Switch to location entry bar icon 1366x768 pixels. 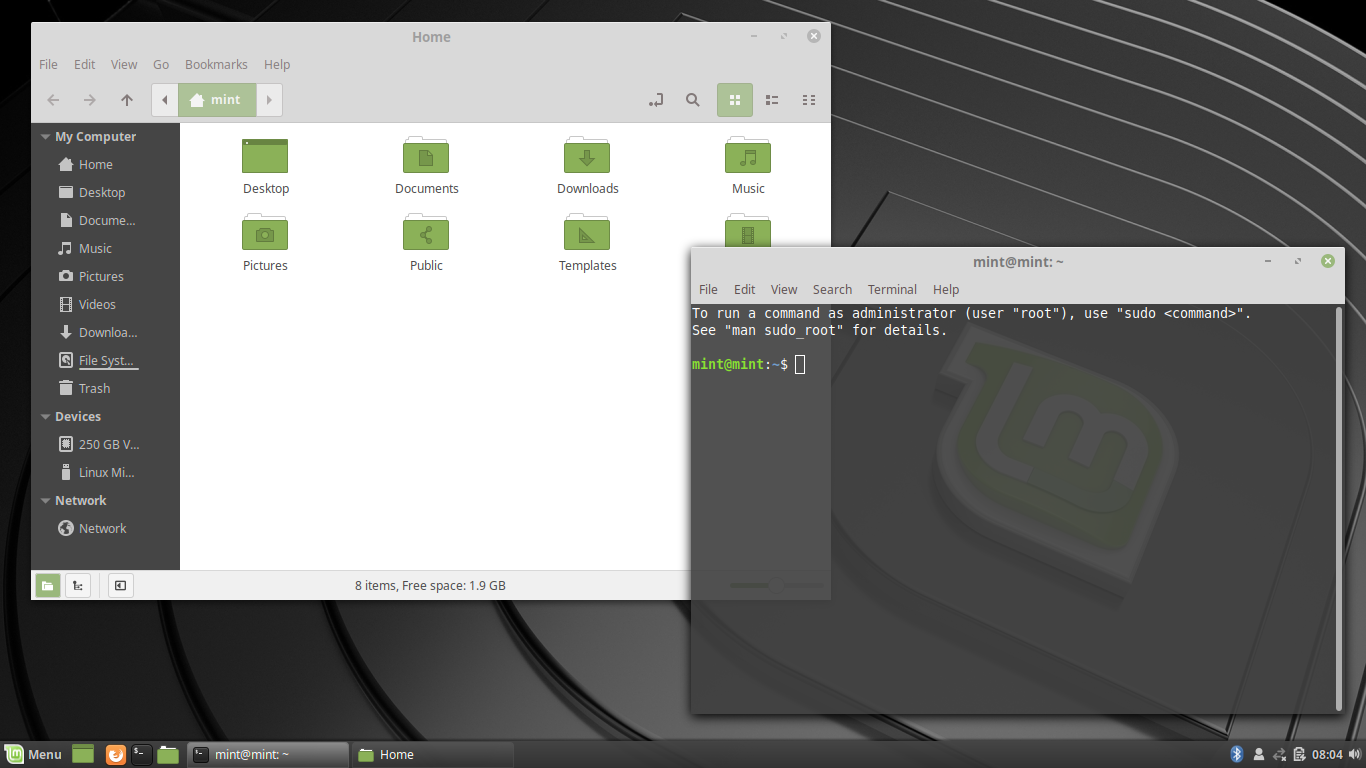pos(656,100)
